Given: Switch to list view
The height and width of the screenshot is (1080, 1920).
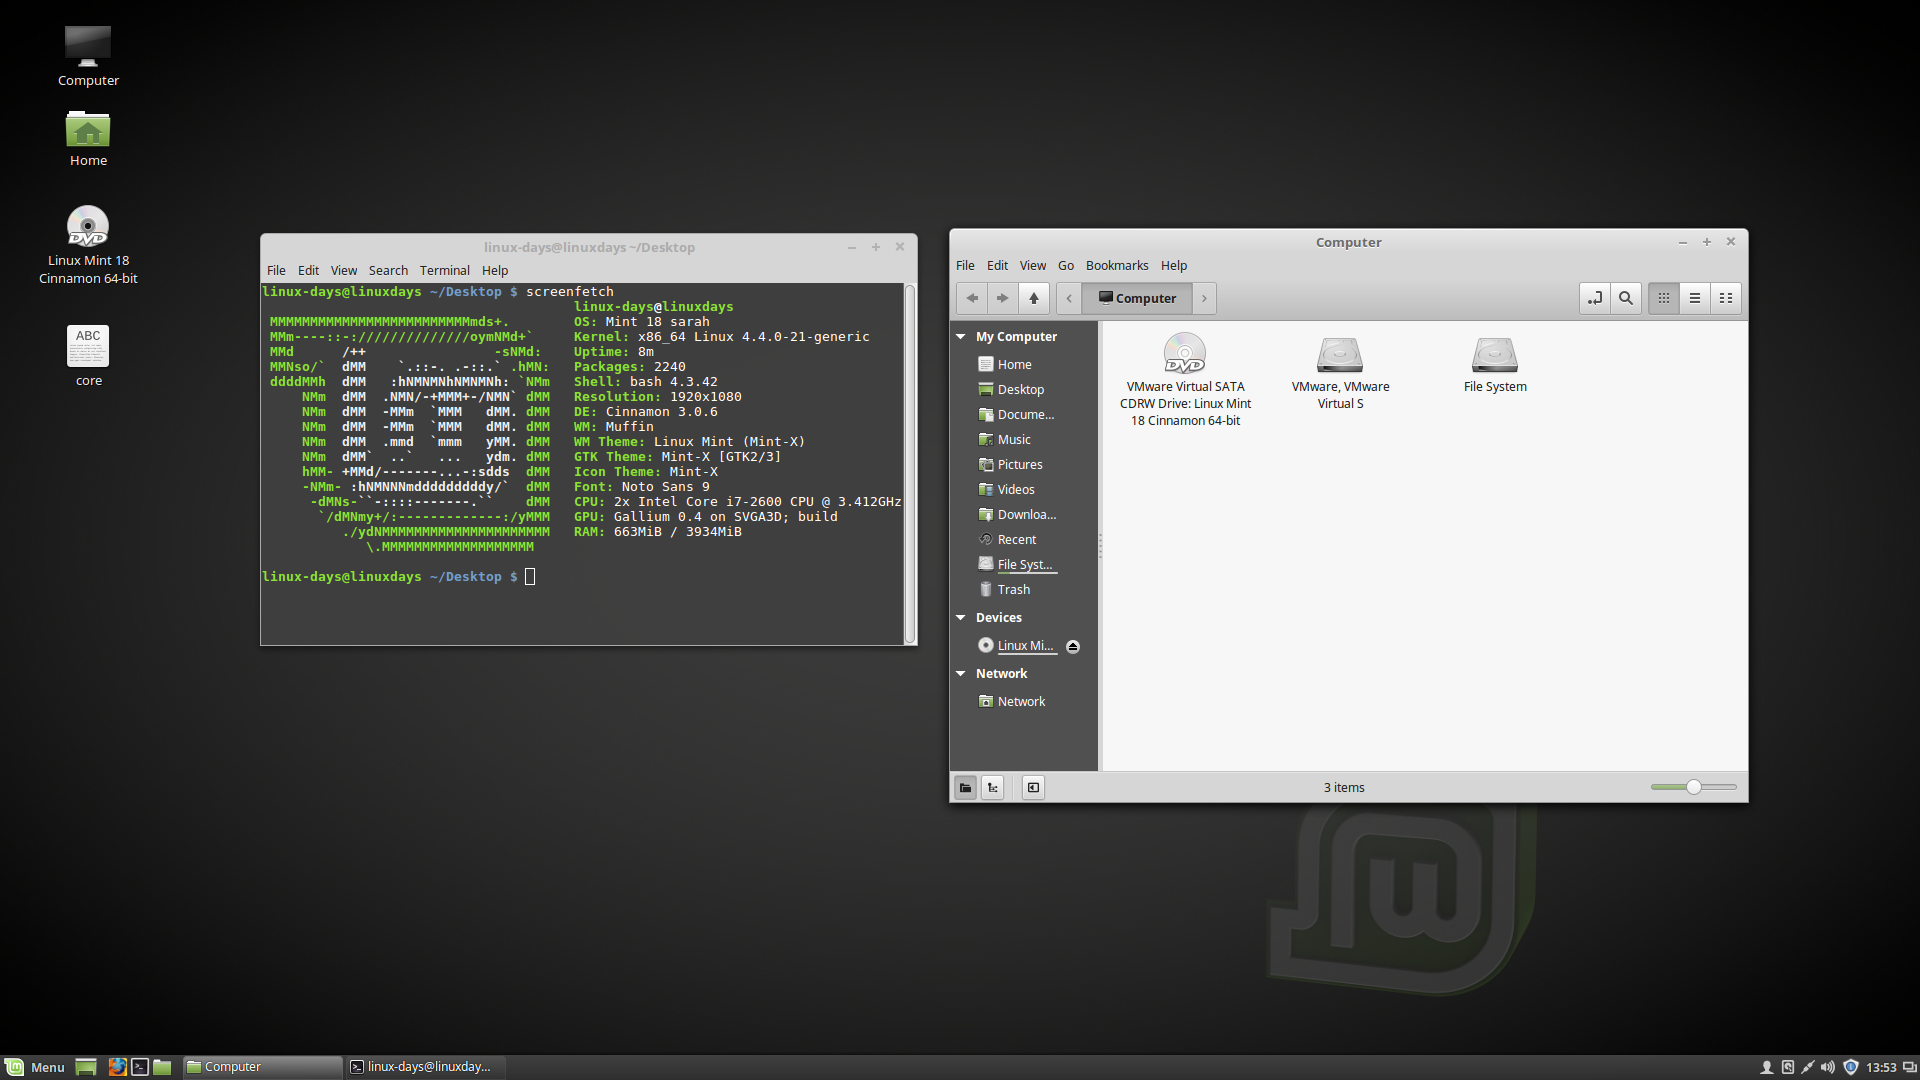Looking at the screenshot, I should pos(1695,298).
